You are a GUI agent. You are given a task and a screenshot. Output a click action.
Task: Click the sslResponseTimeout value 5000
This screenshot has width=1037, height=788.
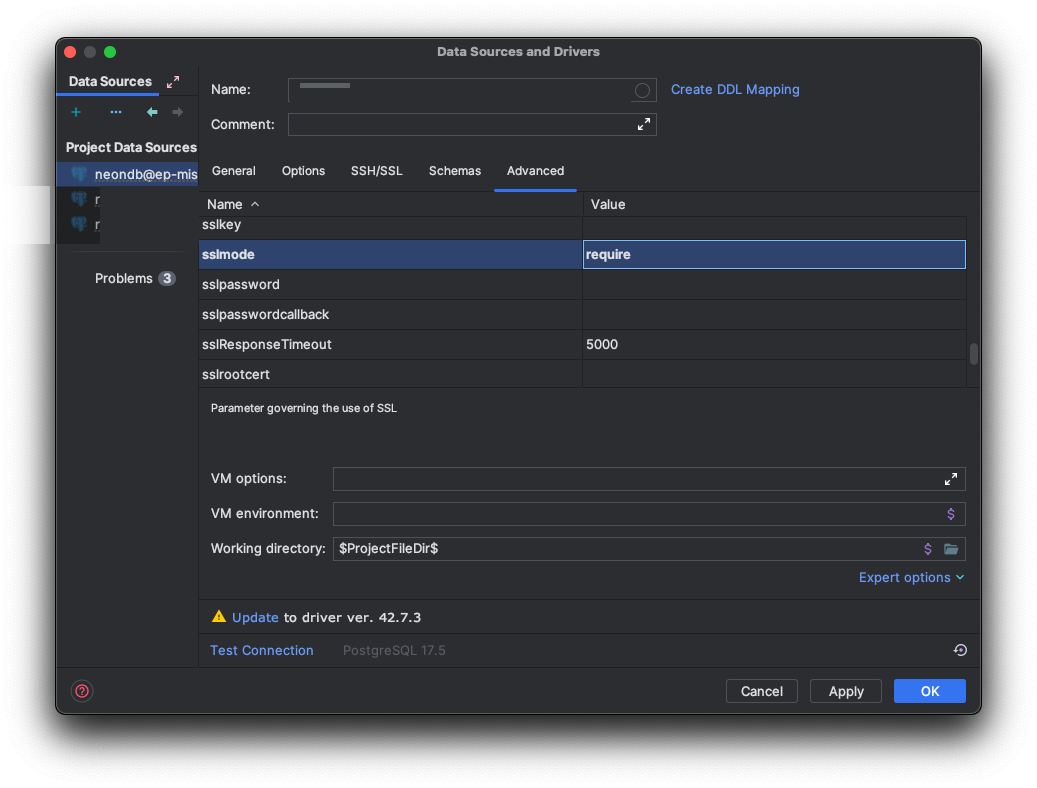coord(774,345)
